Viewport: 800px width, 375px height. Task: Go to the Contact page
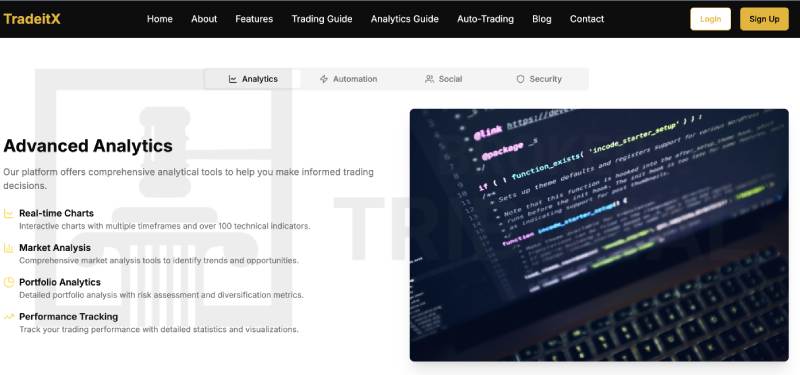point(587,19)
